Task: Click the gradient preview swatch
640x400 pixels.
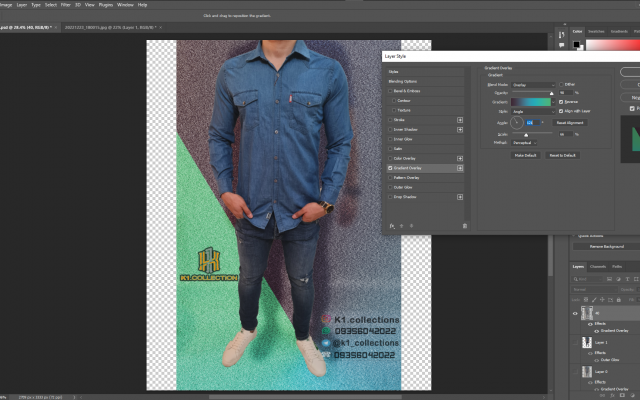Action: (531, 102)
